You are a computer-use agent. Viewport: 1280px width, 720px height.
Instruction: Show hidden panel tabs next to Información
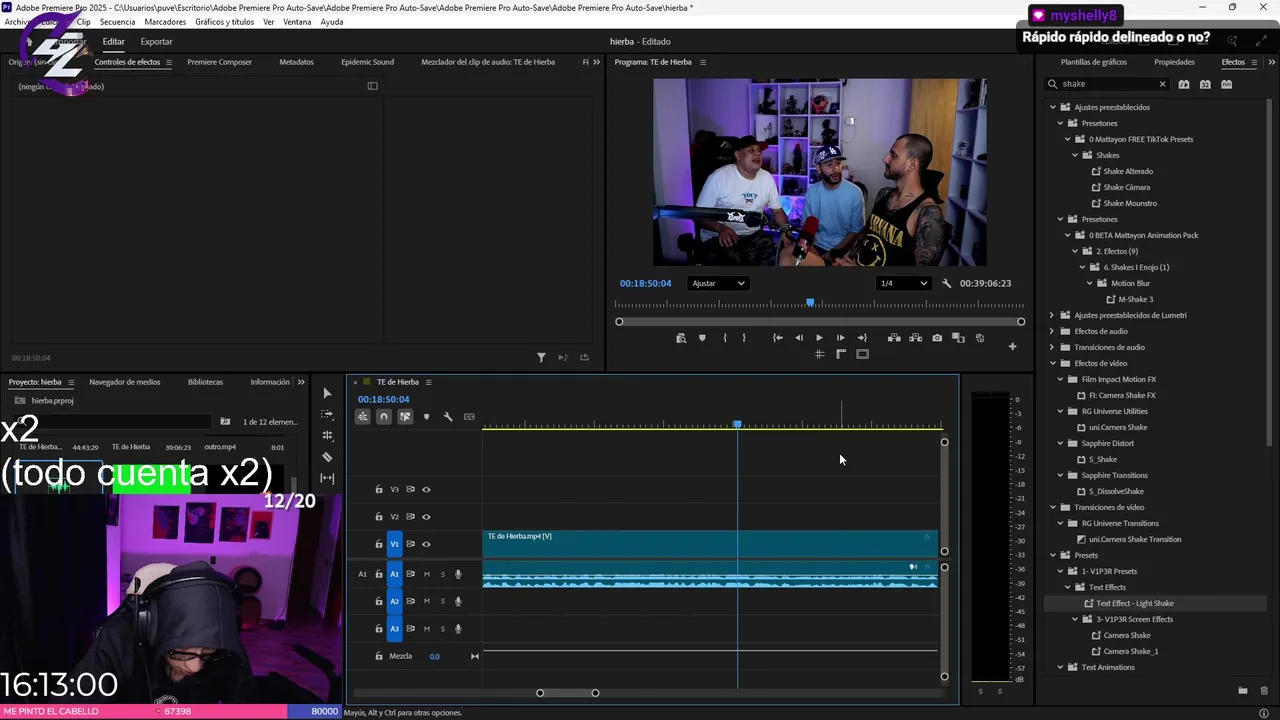(301, 382)
